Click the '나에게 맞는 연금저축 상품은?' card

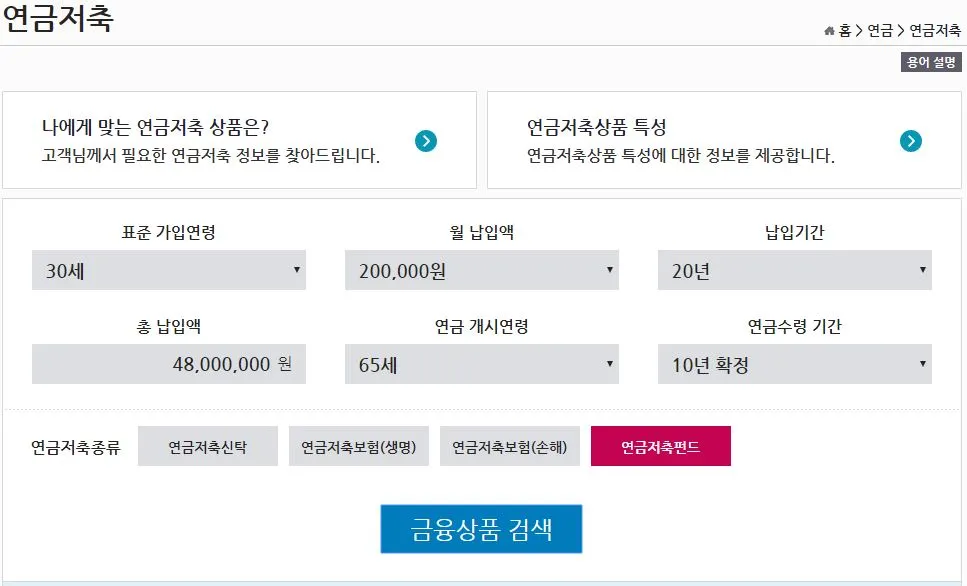pos(240,140)
